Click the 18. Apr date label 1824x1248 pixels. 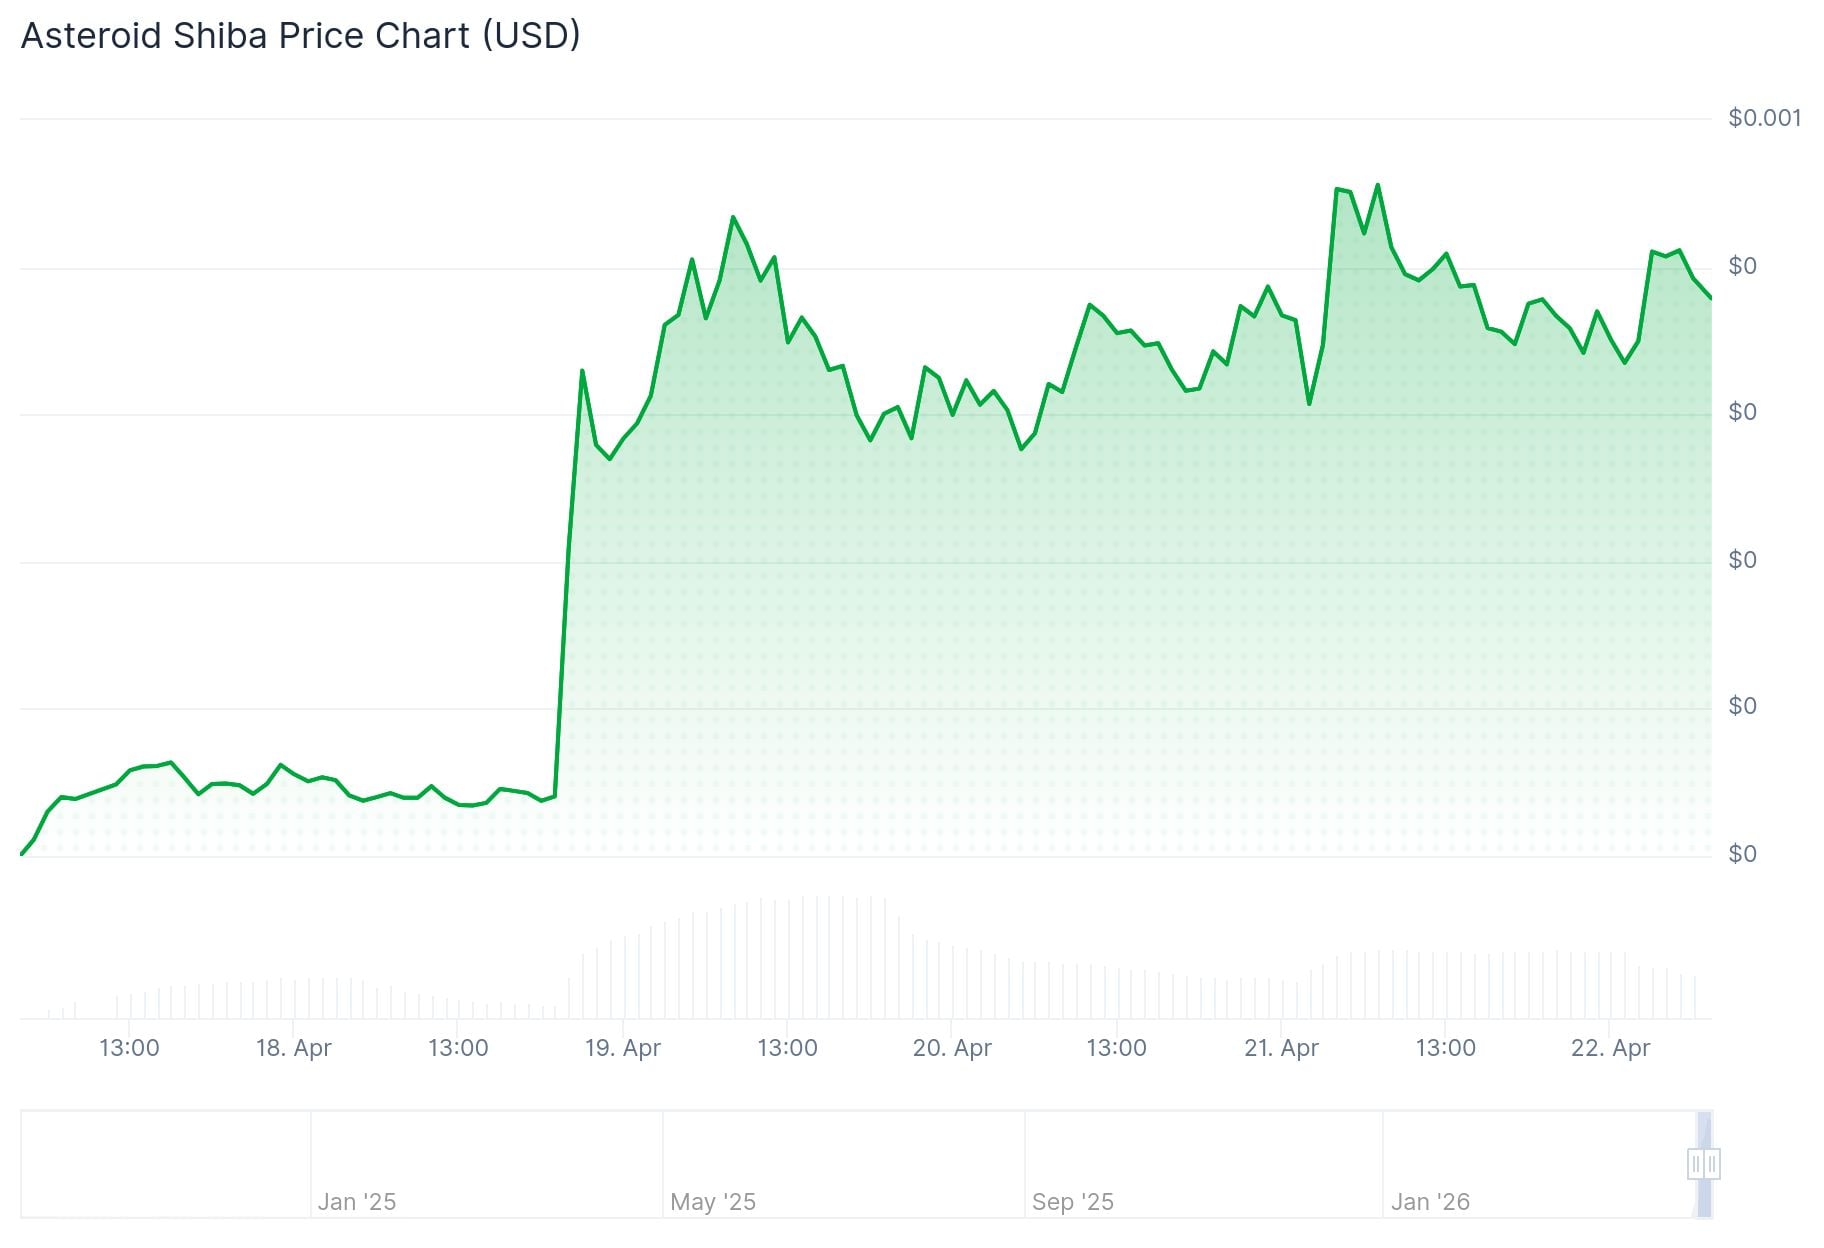coord(293,1048)
